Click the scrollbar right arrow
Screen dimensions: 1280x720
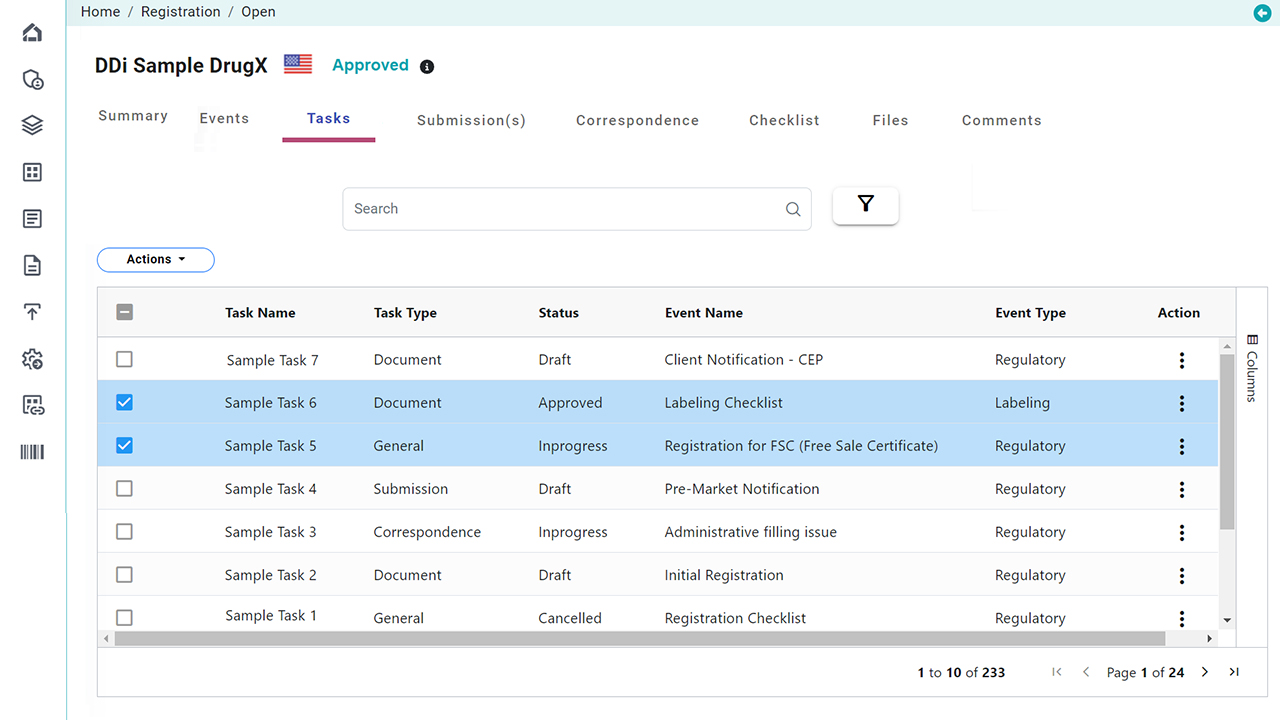[1210, 638]
